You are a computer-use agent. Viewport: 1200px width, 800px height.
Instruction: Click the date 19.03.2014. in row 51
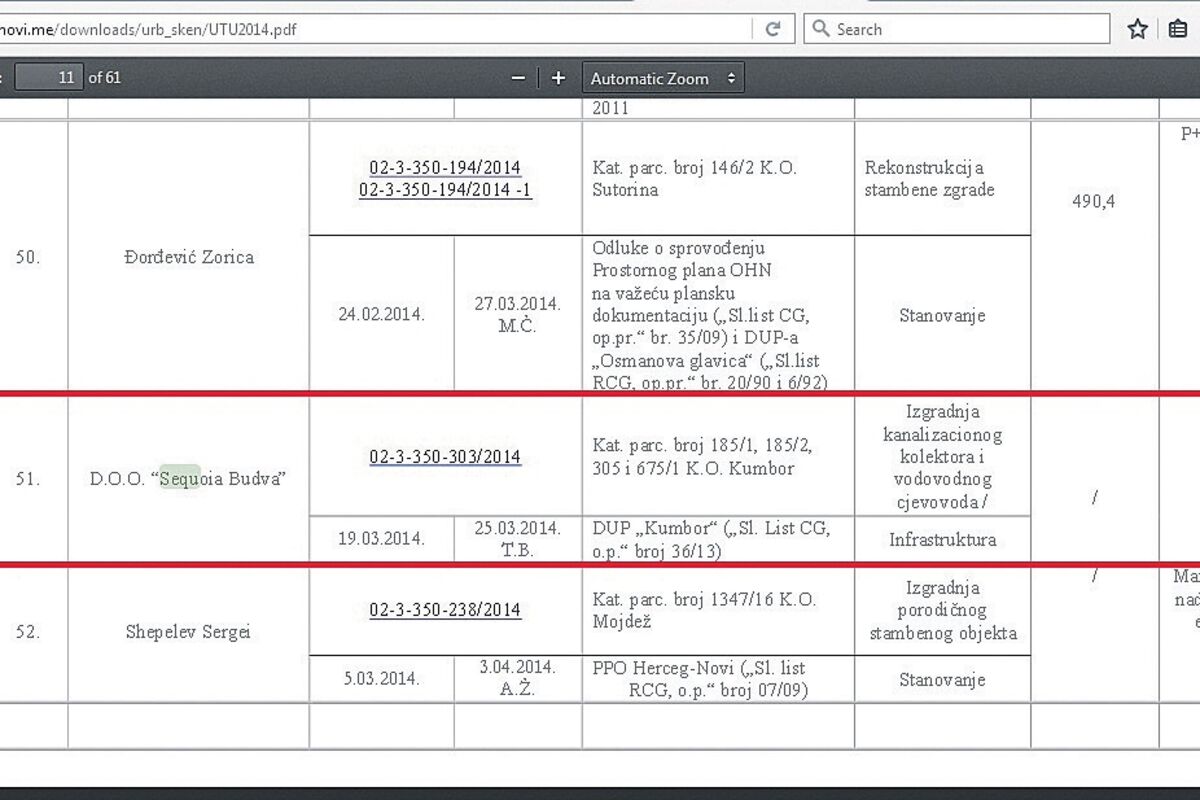click(381, 538)
